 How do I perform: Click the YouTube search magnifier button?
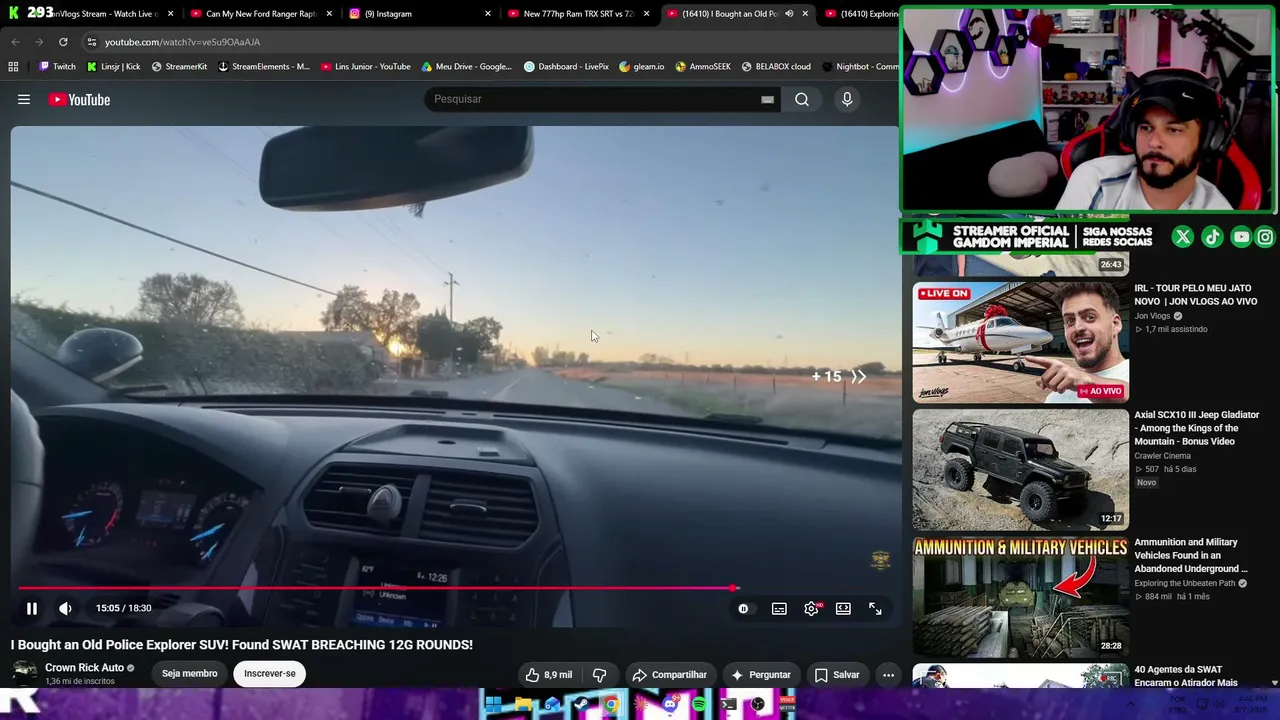point(802,99)
